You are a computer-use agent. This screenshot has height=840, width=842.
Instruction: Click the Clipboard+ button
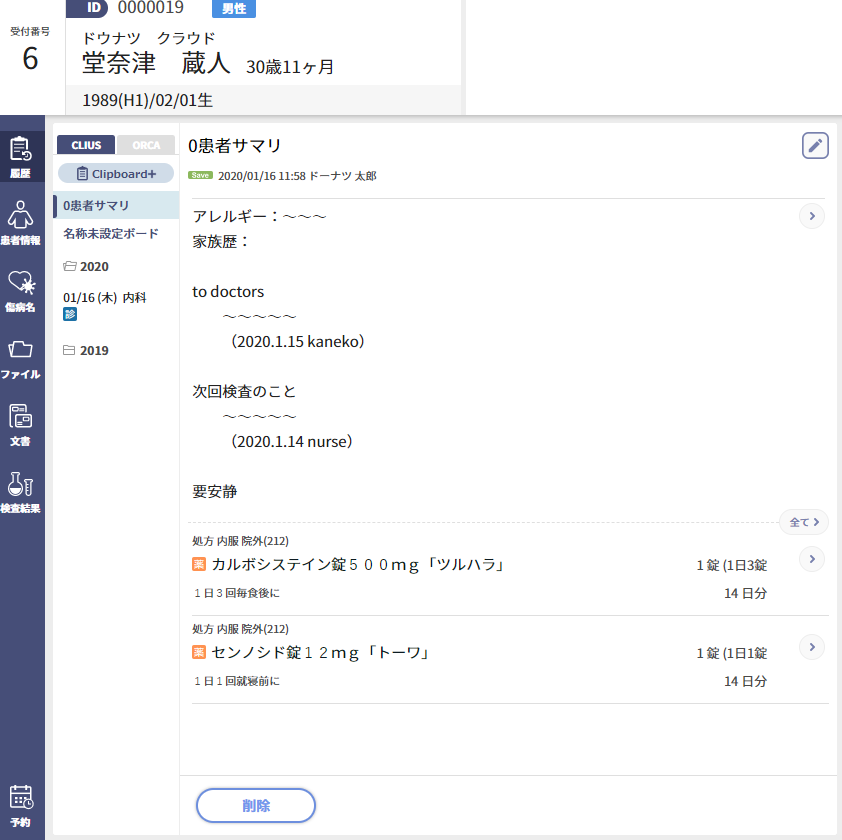click(x=116, y=173)
